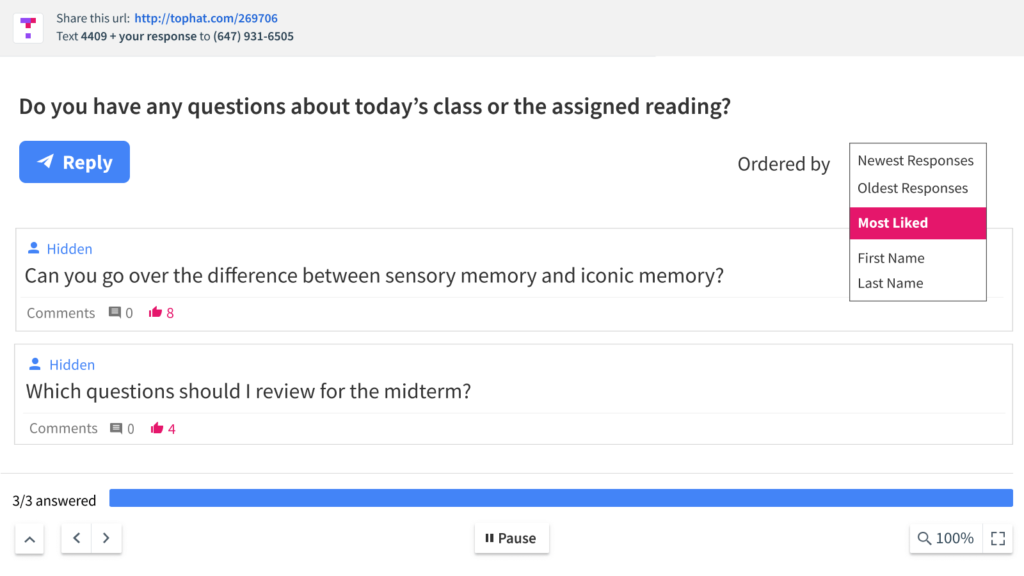Click the answered progress bar
Viewport: 1024px width, 576px height.
pos(560,498)
